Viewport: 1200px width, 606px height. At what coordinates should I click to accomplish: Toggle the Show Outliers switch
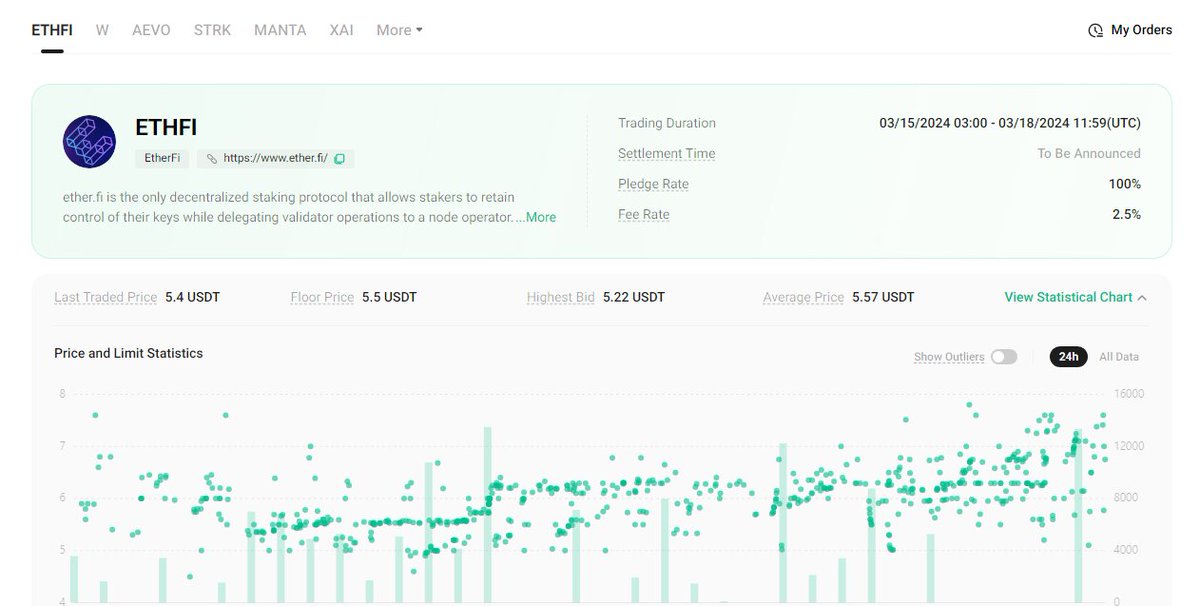pos(1004,357)
